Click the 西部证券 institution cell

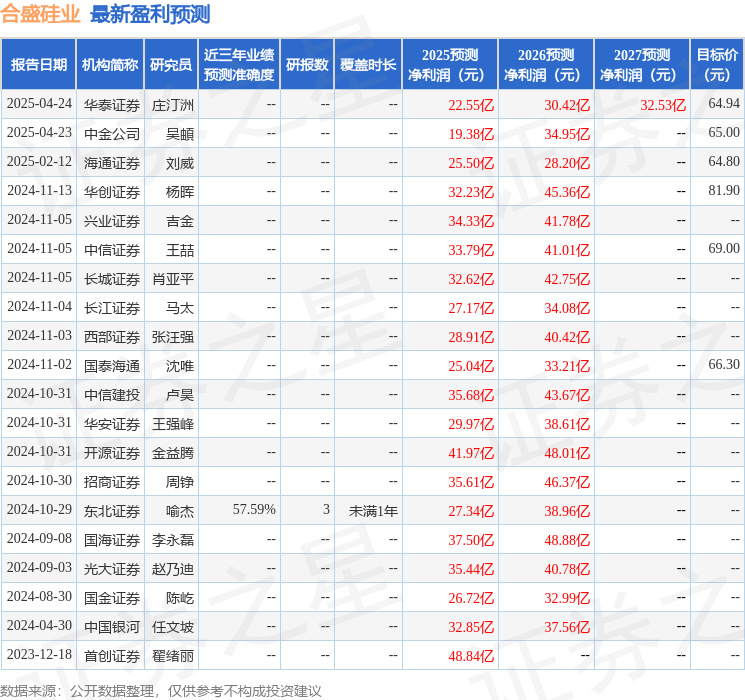click(112, 336)
